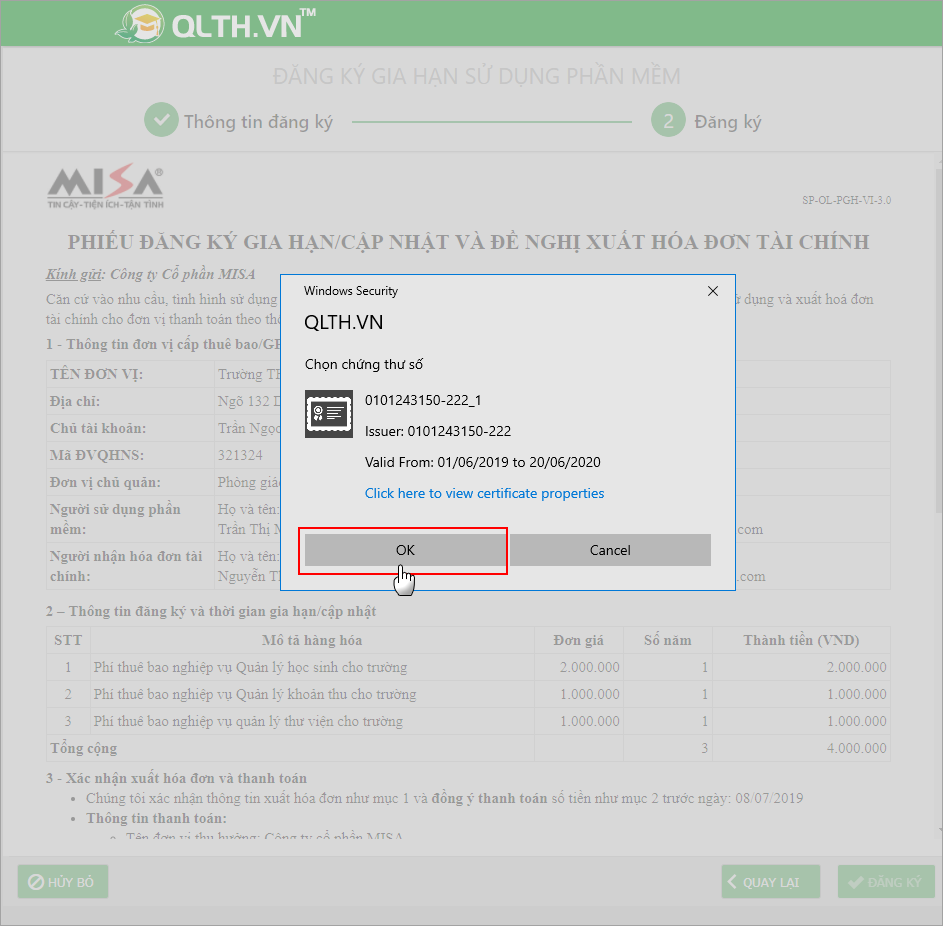Confirm the certificate with OK button
Image resolution: width=943 pixels, height=926 pixels.
click(405, 550)
